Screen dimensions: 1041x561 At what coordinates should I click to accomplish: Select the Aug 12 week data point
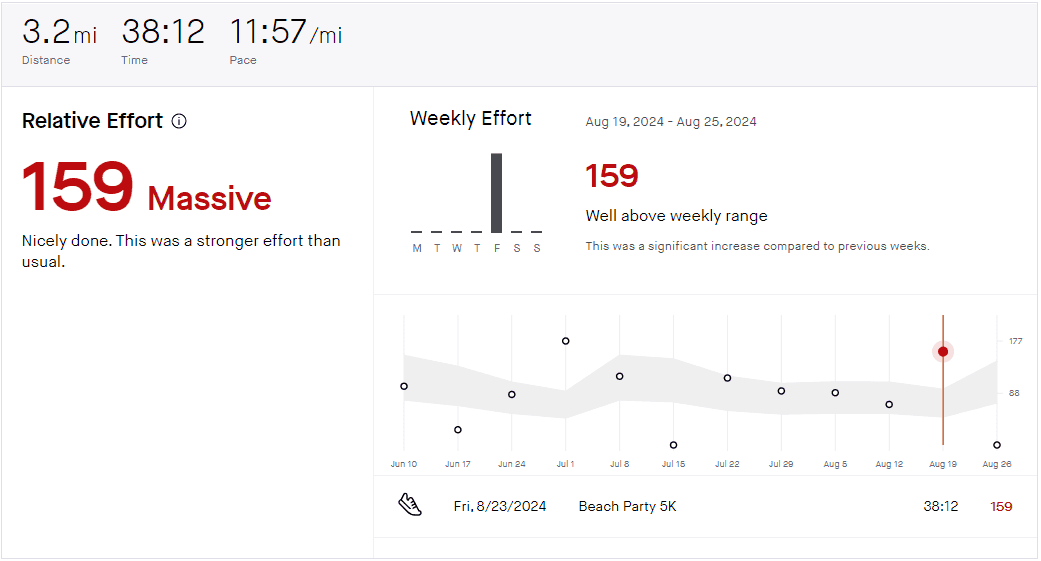[x=889, y=404]
